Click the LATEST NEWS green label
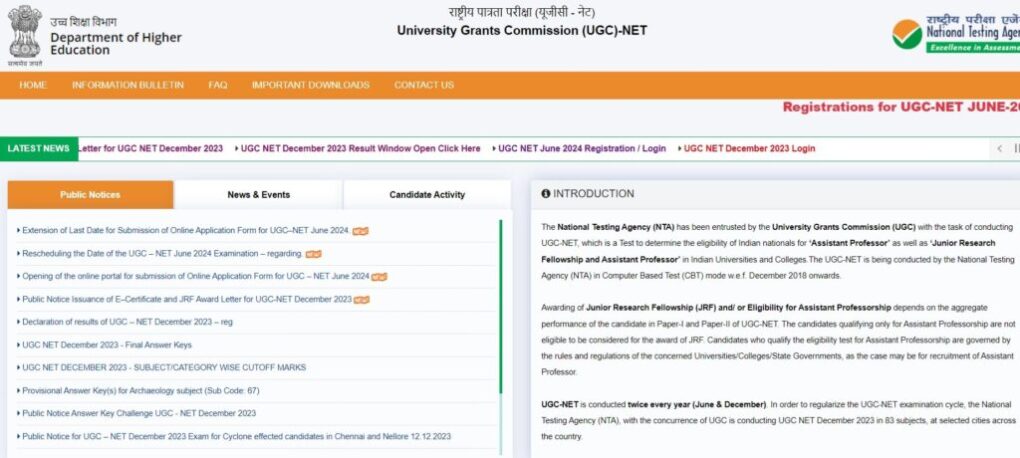Screen dimensions: 1020x458 coord(39,148)
